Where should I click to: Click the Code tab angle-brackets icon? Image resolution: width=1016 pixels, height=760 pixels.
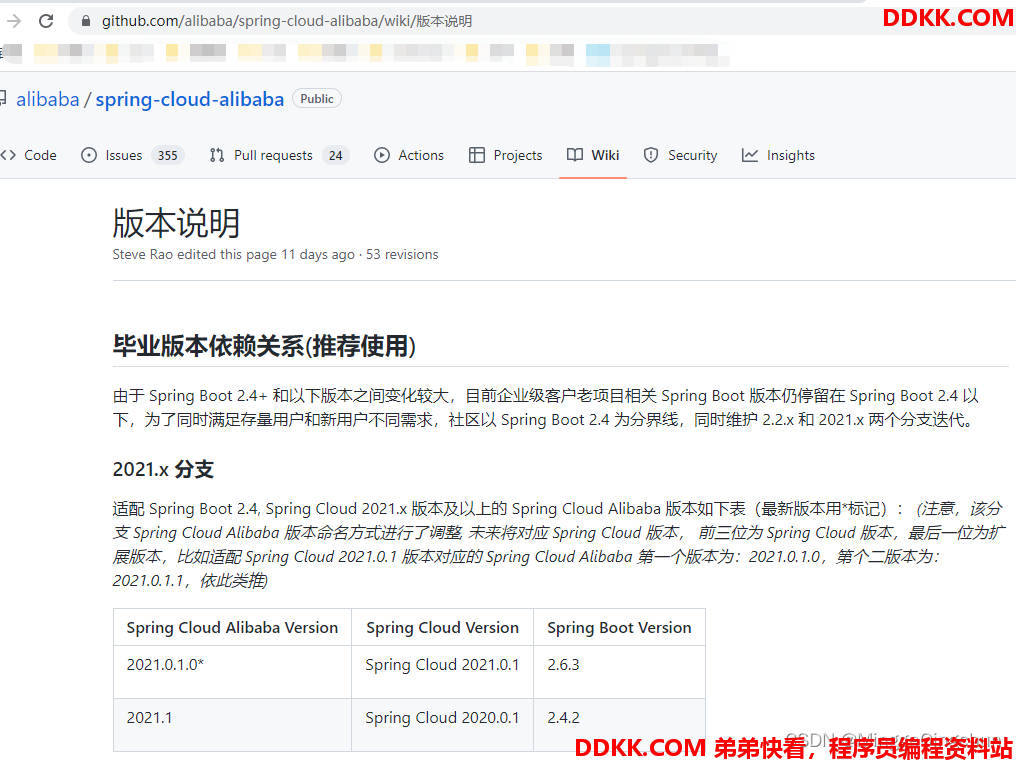pyautogui.click(x=8, y=155)
